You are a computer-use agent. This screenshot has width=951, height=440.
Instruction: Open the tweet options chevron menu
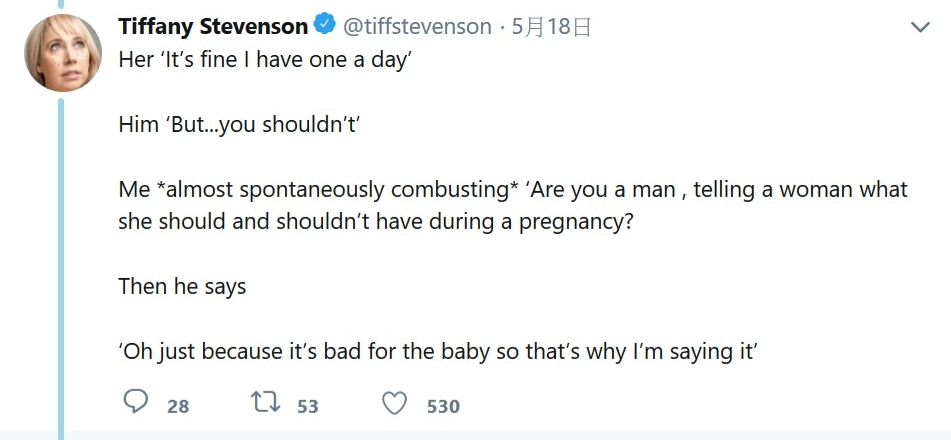(x=920, y=28)
